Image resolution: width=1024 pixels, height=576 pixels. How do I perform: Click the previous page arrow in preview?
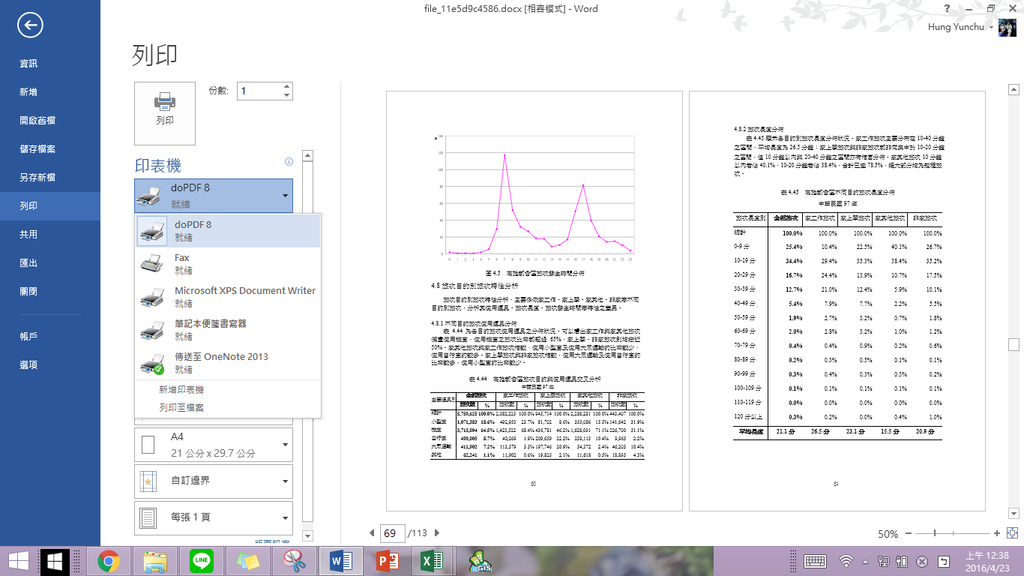372,533
